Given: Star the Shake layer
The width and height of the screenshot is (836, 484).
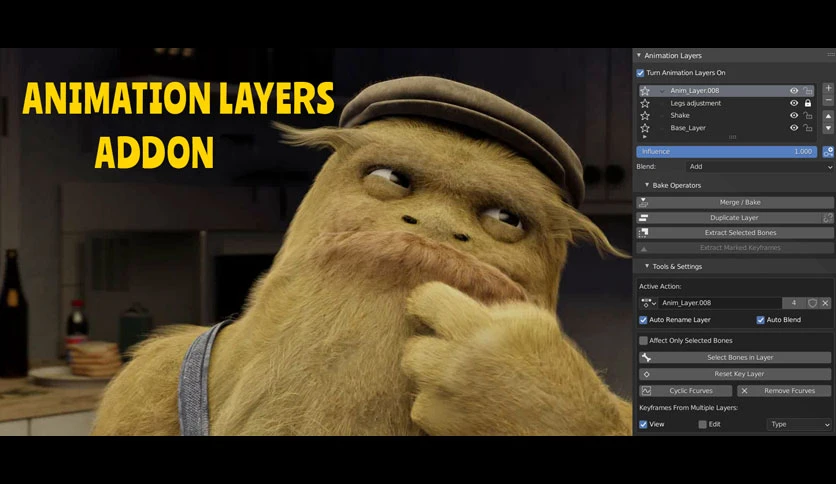Looking at the screenshot, I should coord(645,116).
